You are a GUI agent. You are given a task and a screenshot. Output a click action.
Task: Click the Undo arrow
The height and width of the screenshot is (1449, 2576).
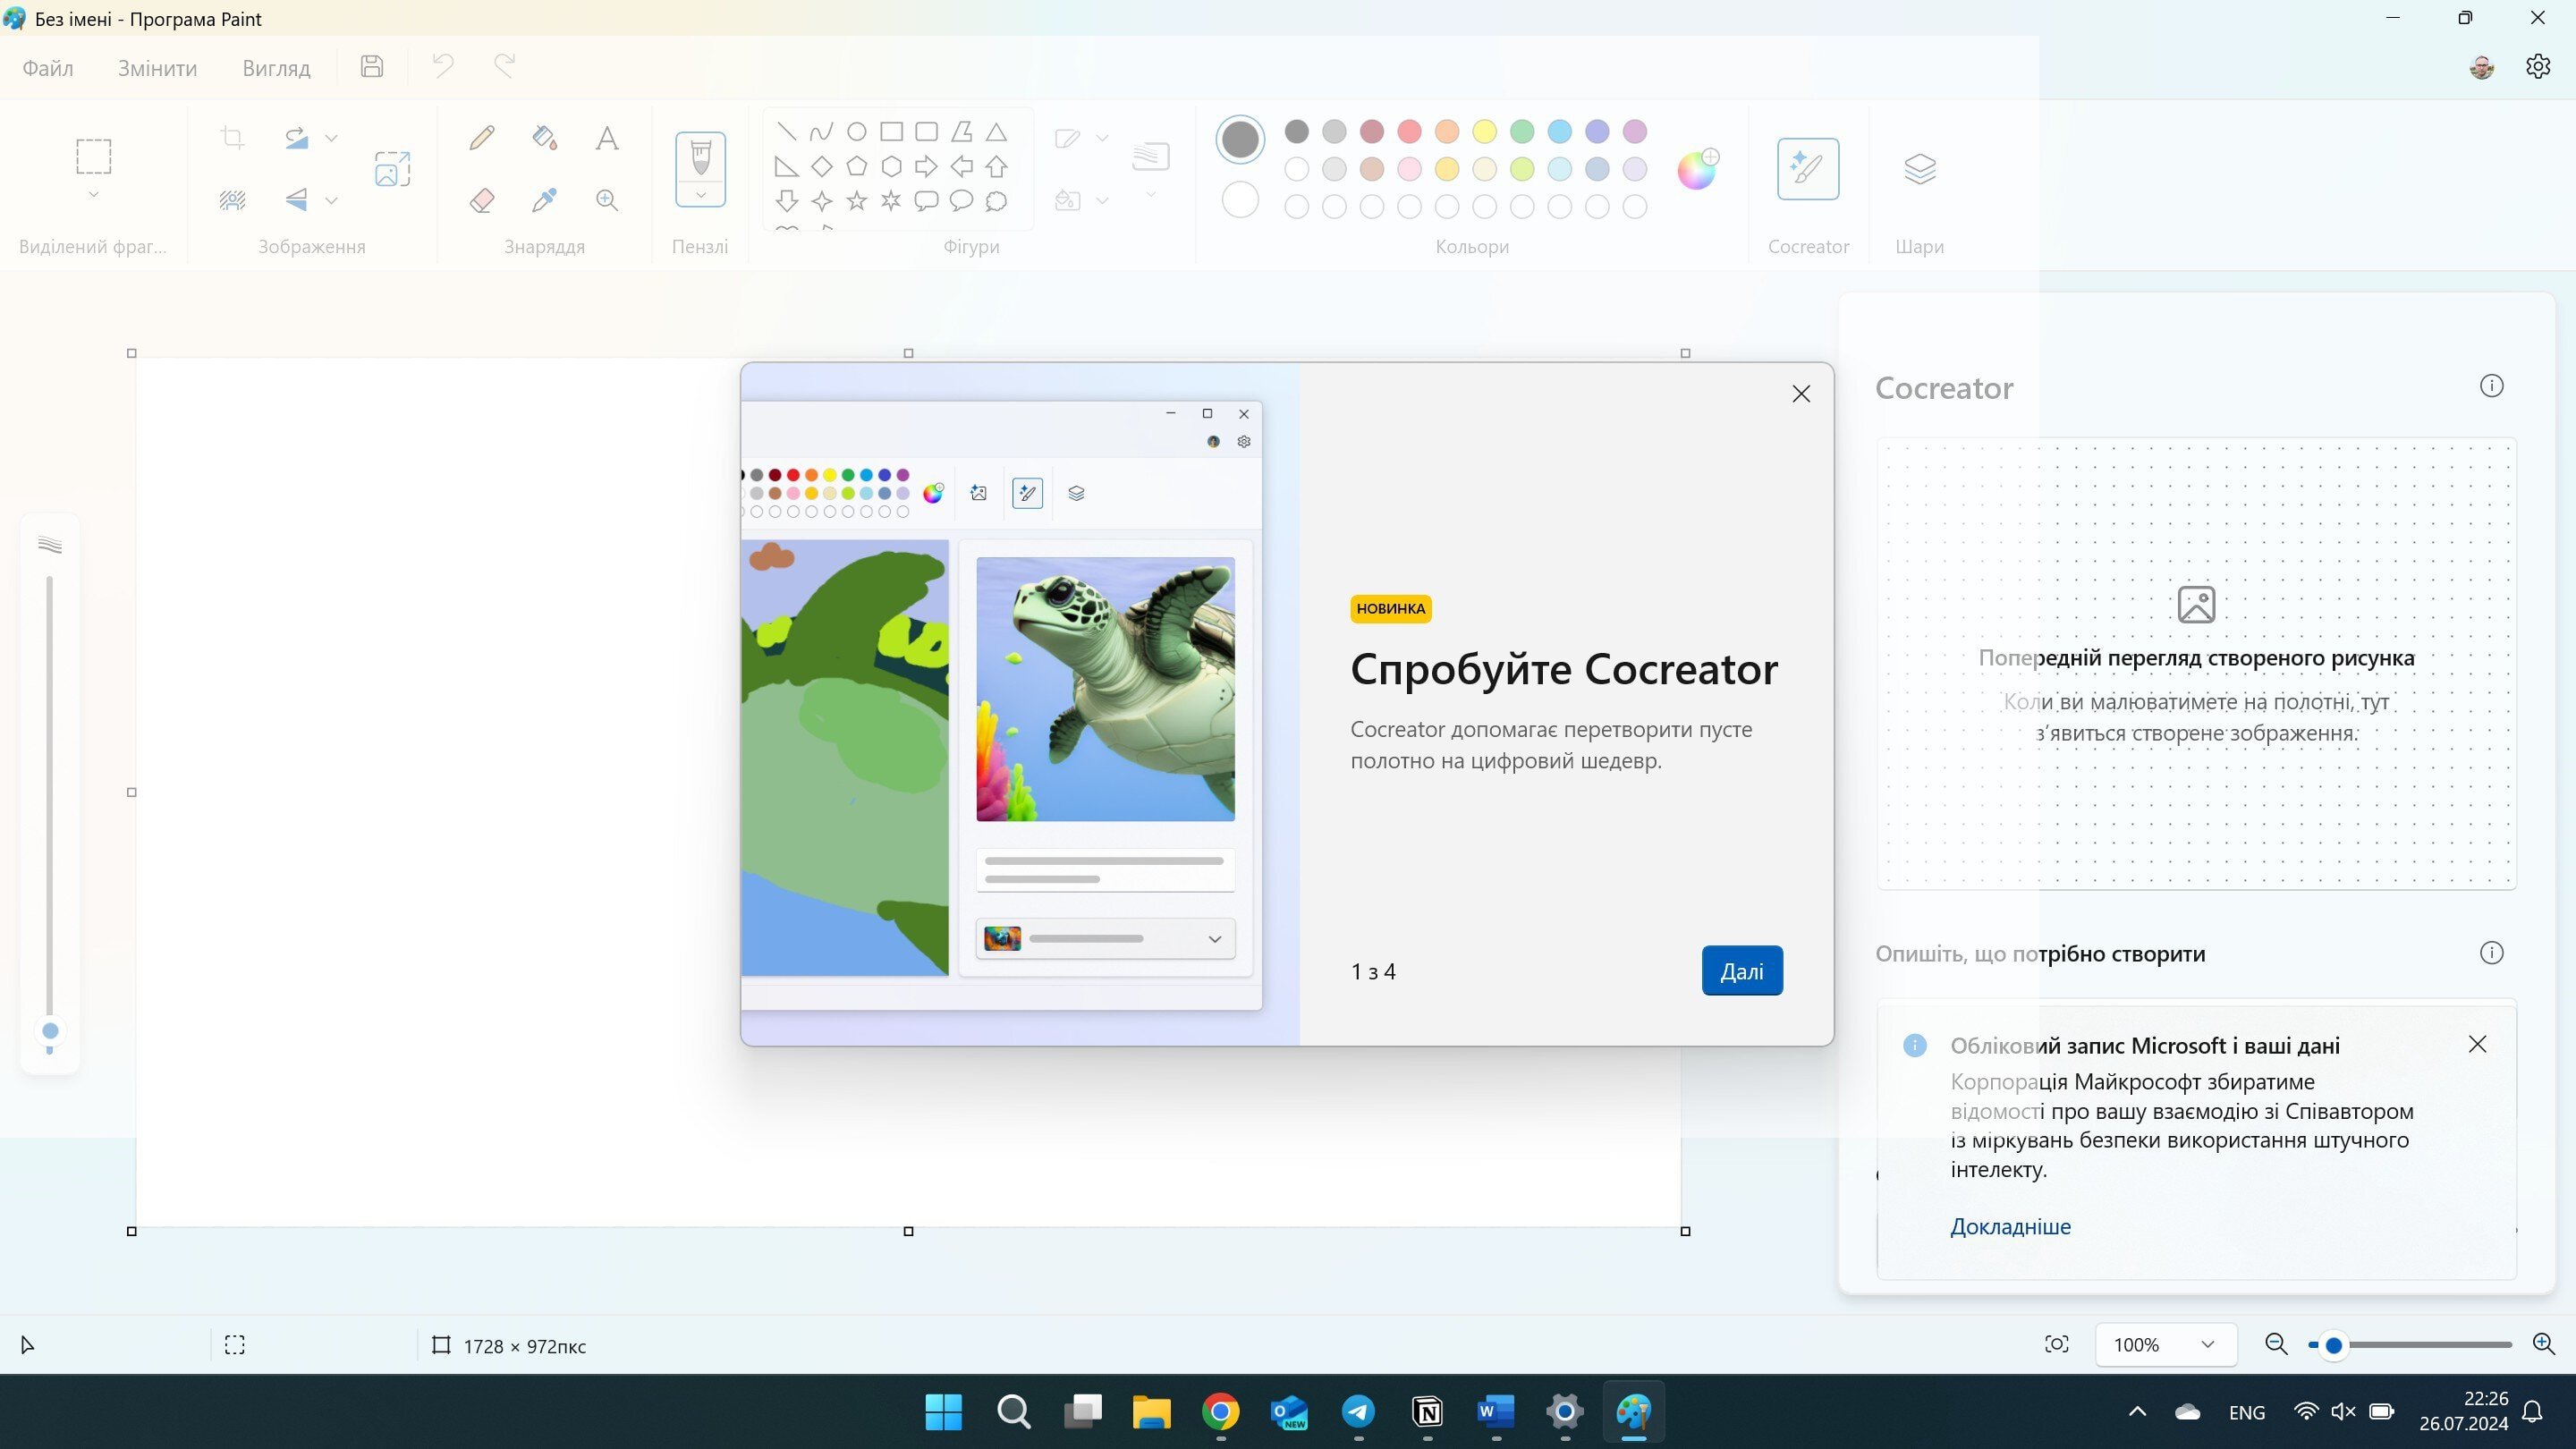coord(443,67)
